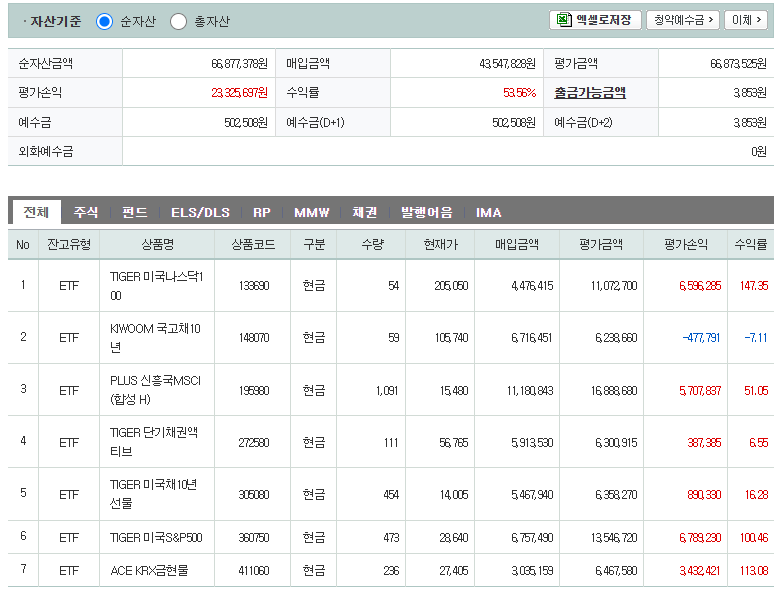The width and height of the screenshot is (778, 592).
Task: Click ACE KRX금현물 product name
Action: pos(149,571)
